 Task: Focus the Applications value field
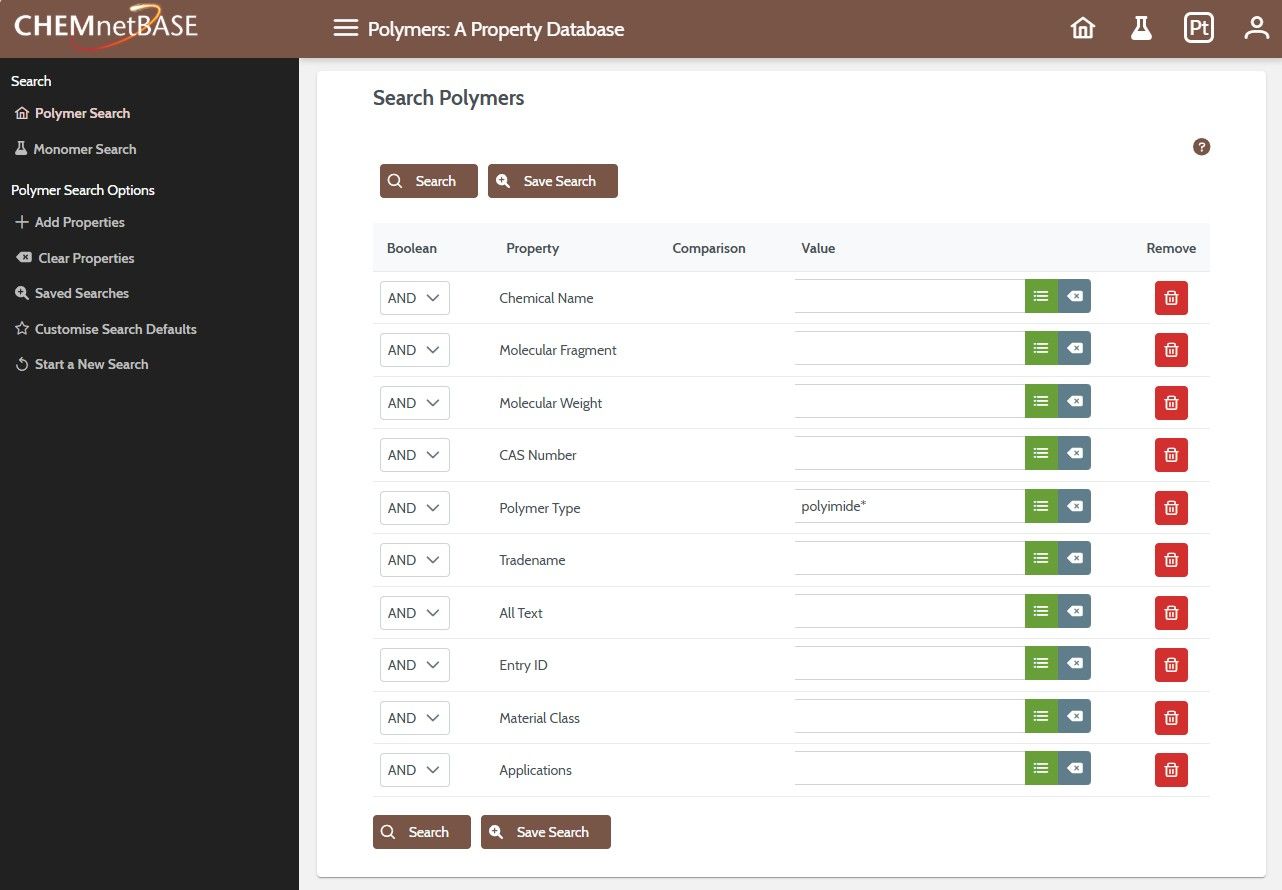(x=910, y=768)
